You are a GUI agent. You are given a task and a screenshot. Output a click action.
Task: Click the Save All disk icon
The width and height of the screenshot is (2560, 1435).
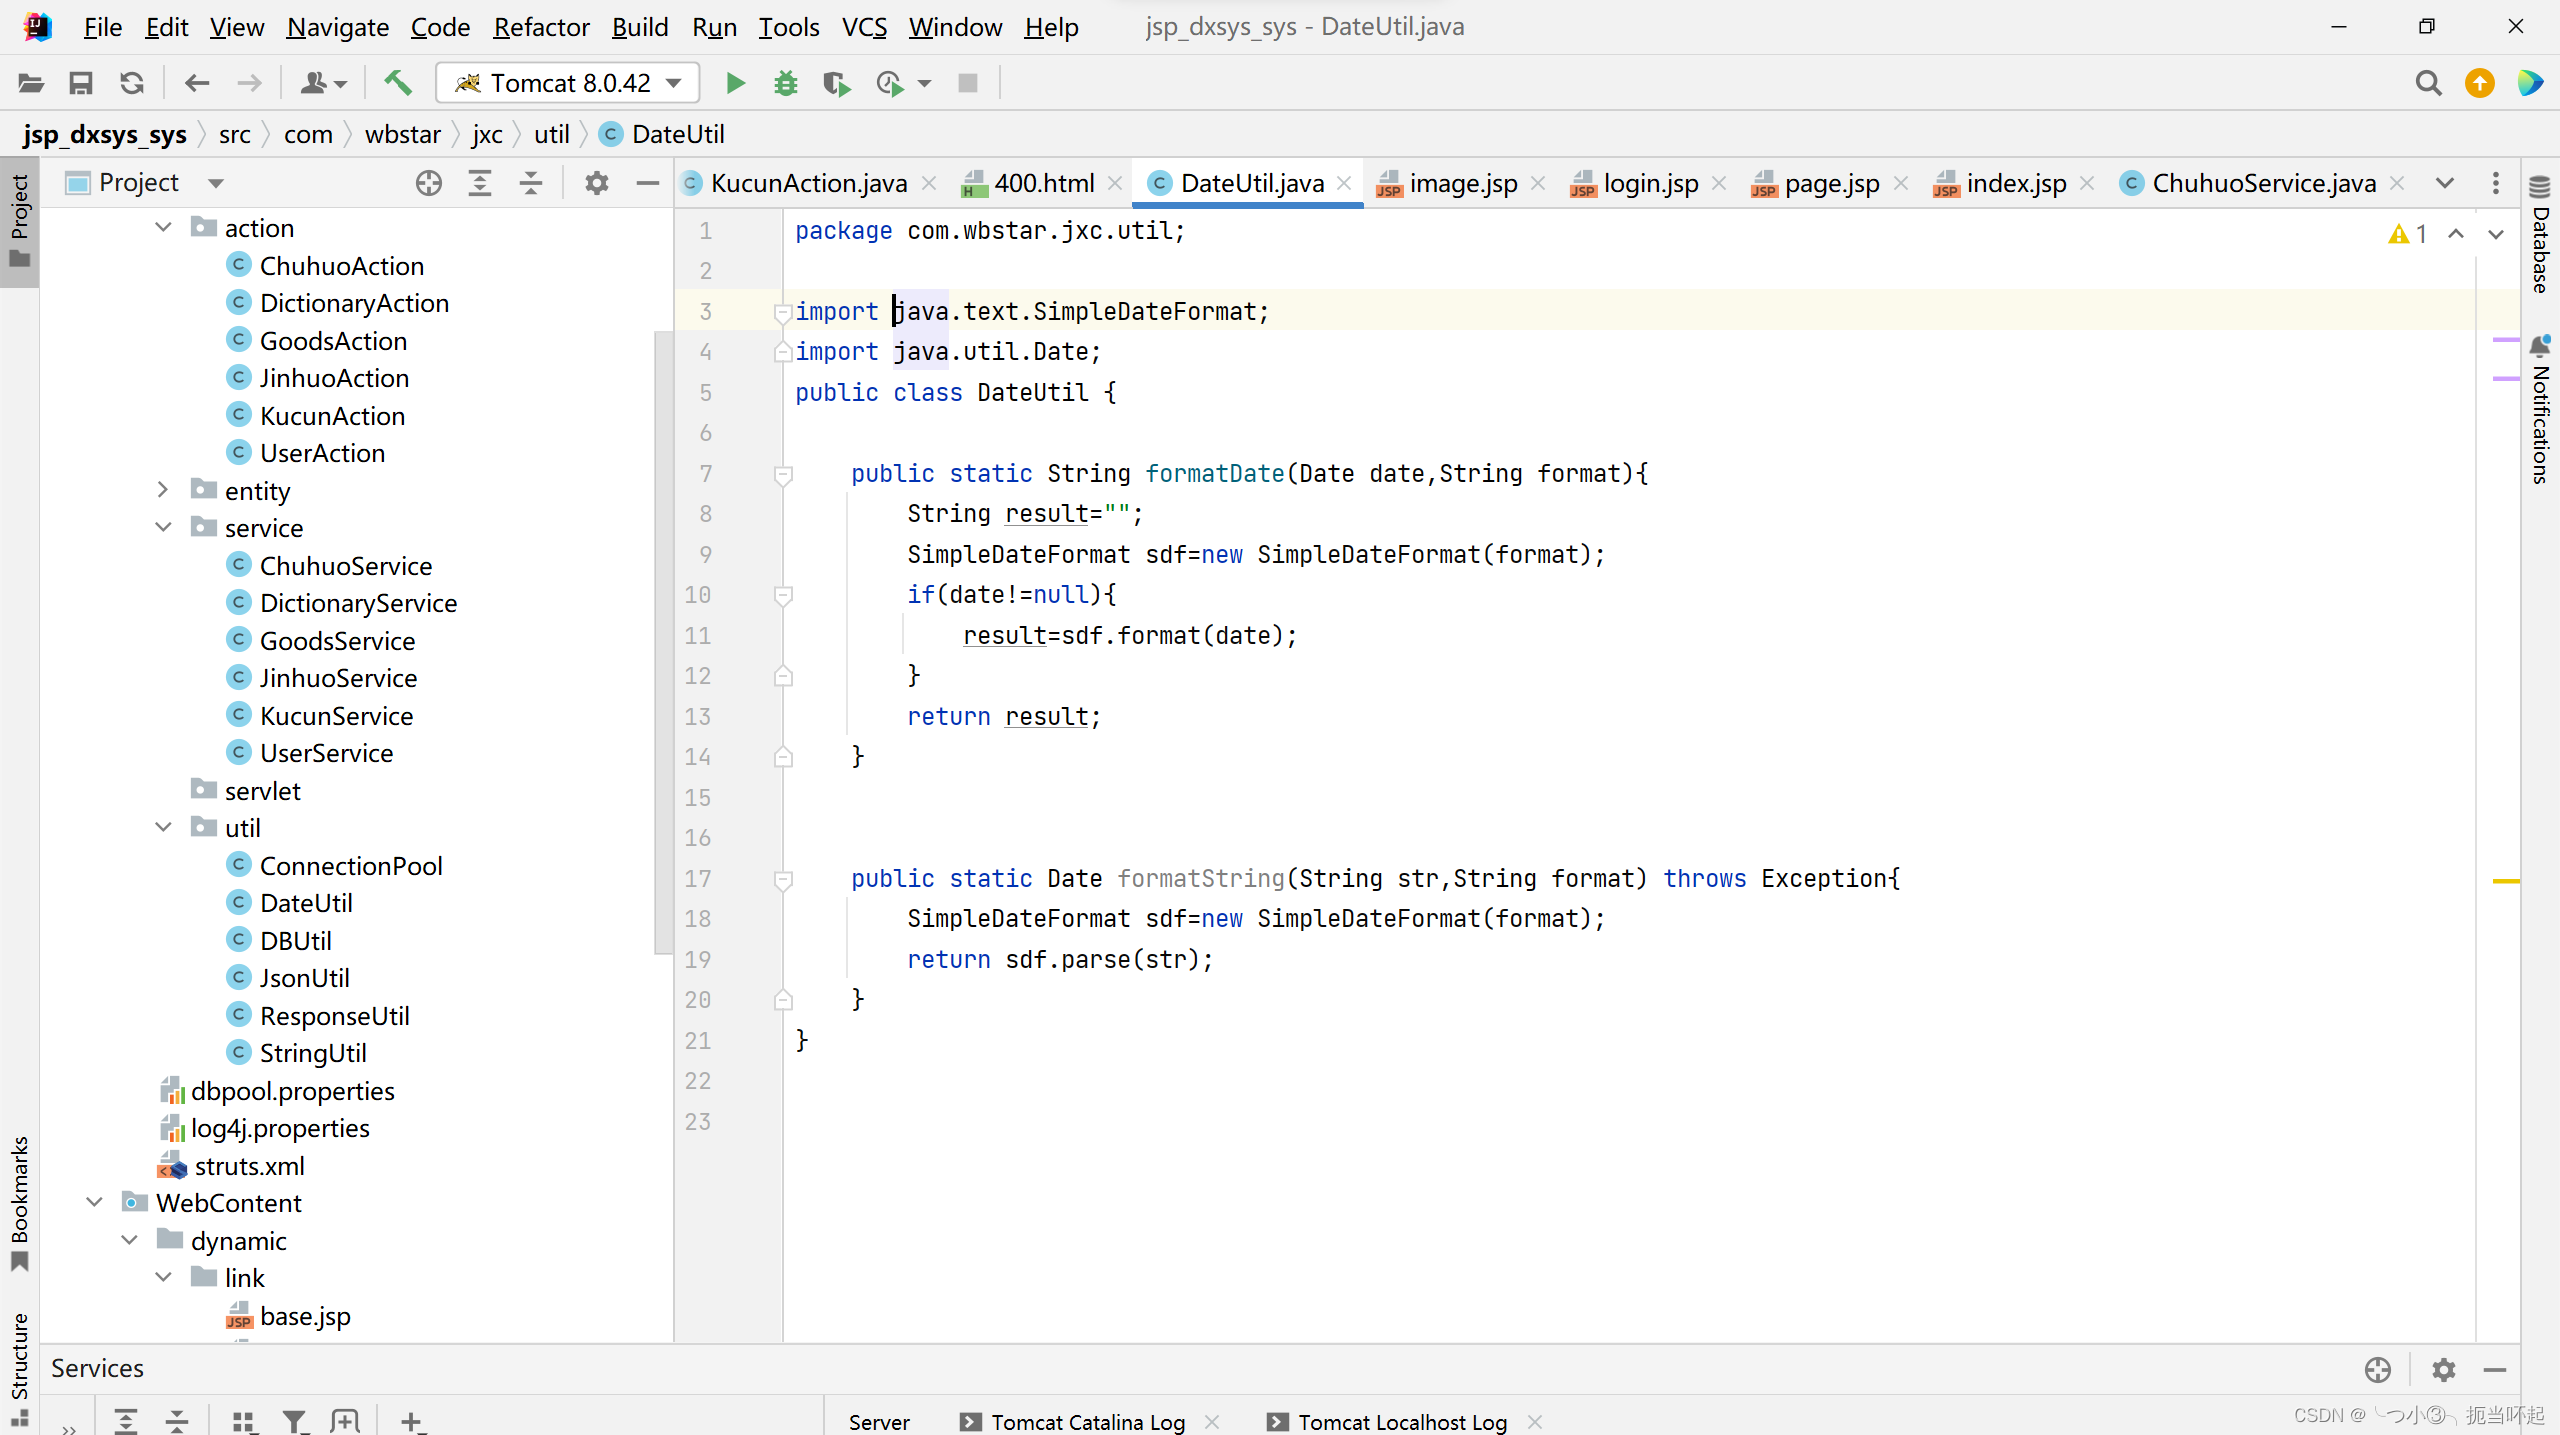pos(81,83)
